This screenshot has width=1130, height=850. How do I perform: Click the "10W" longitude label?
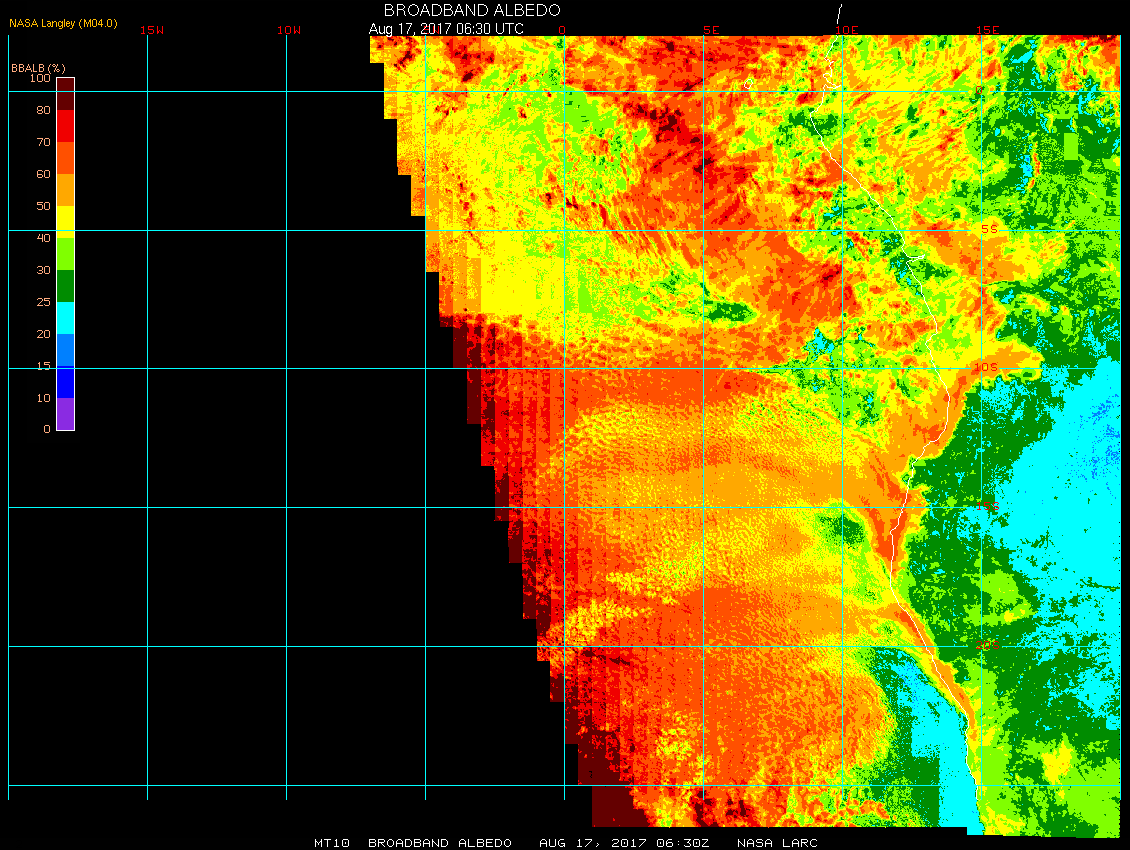click(289, 30)
